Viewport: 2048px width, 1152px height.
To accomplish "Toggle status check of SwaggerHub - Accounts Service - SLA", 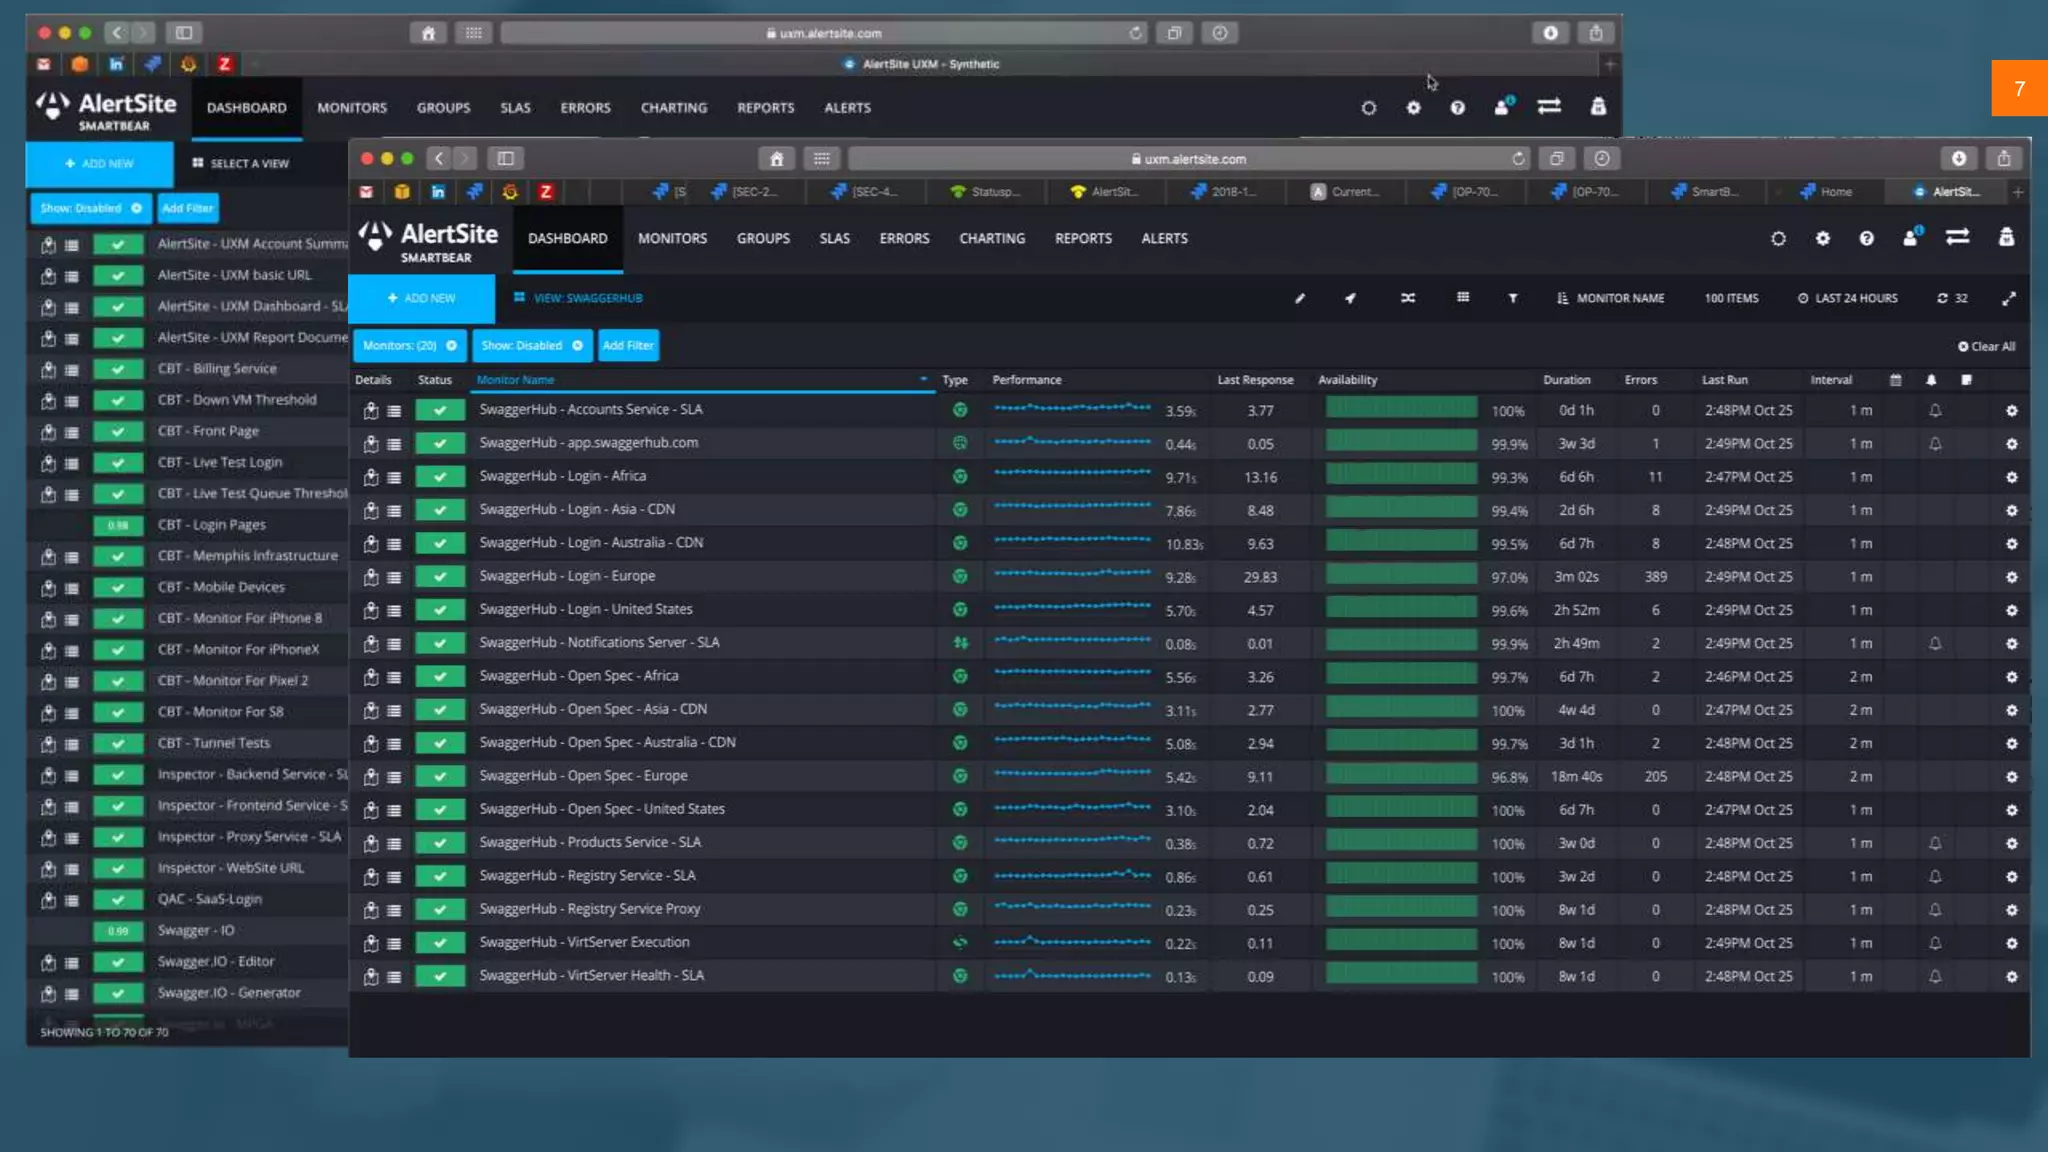I will pos(440,410).
